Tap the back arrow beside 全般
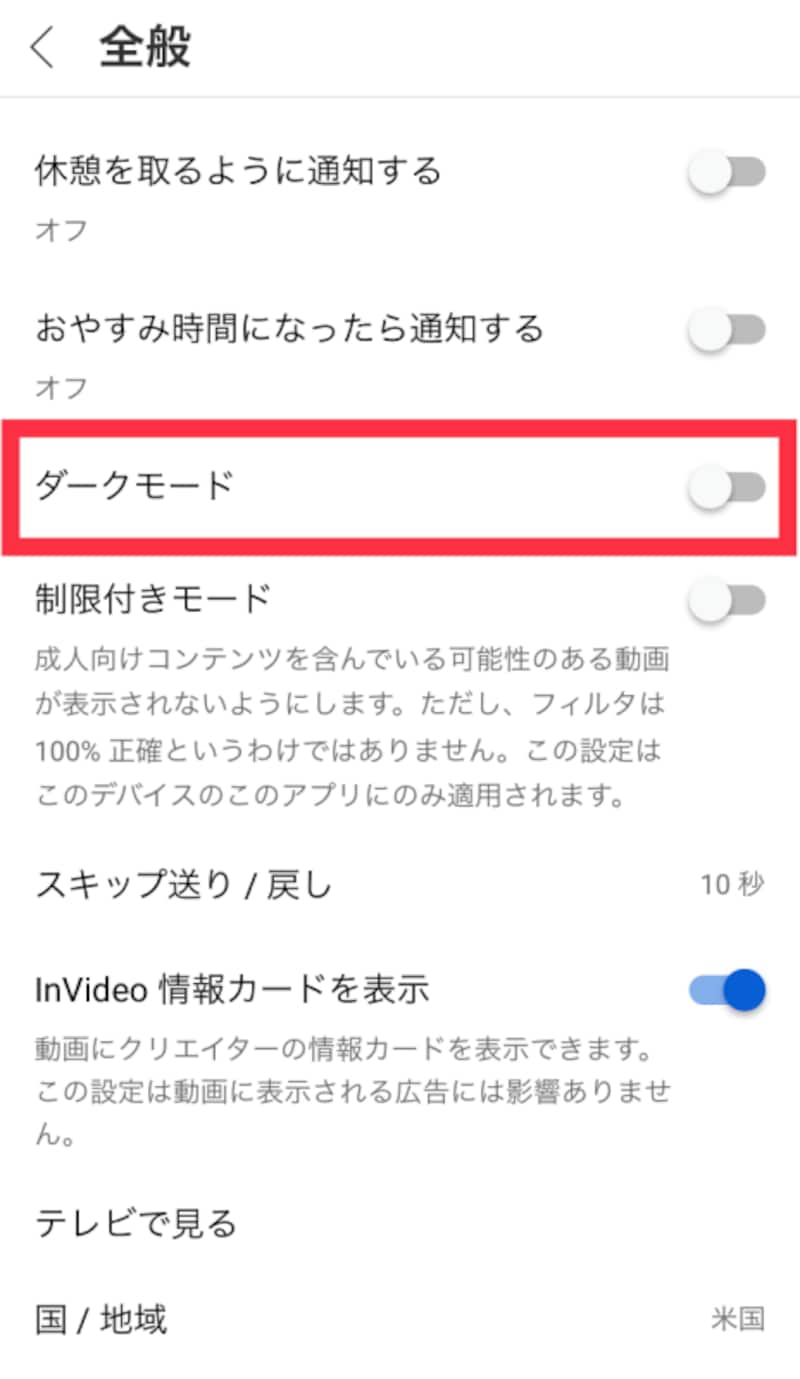Image resolution: width=800 pixels, height=1379 pixels. click(42, 48)
